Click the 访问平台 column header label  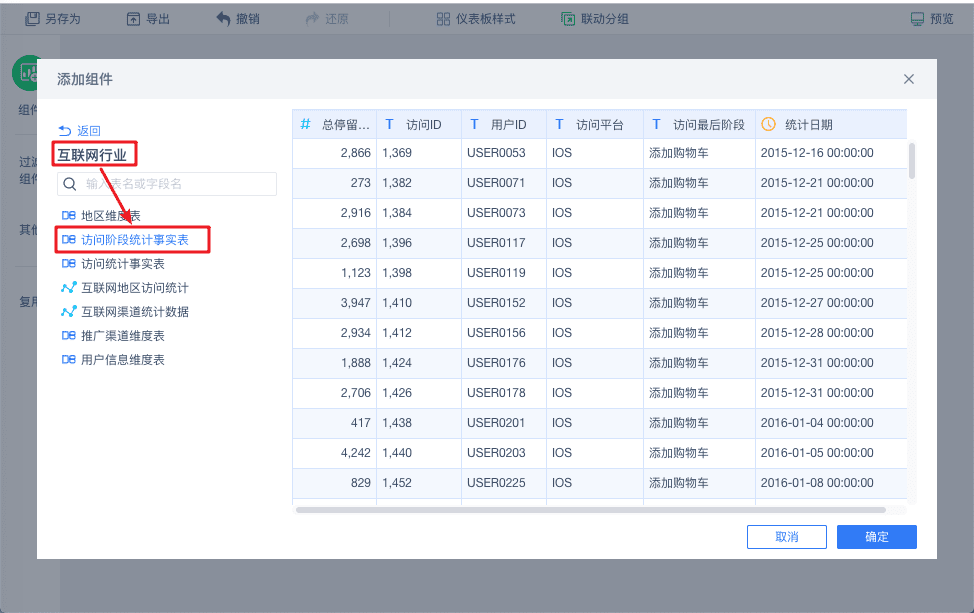point(600,125)
